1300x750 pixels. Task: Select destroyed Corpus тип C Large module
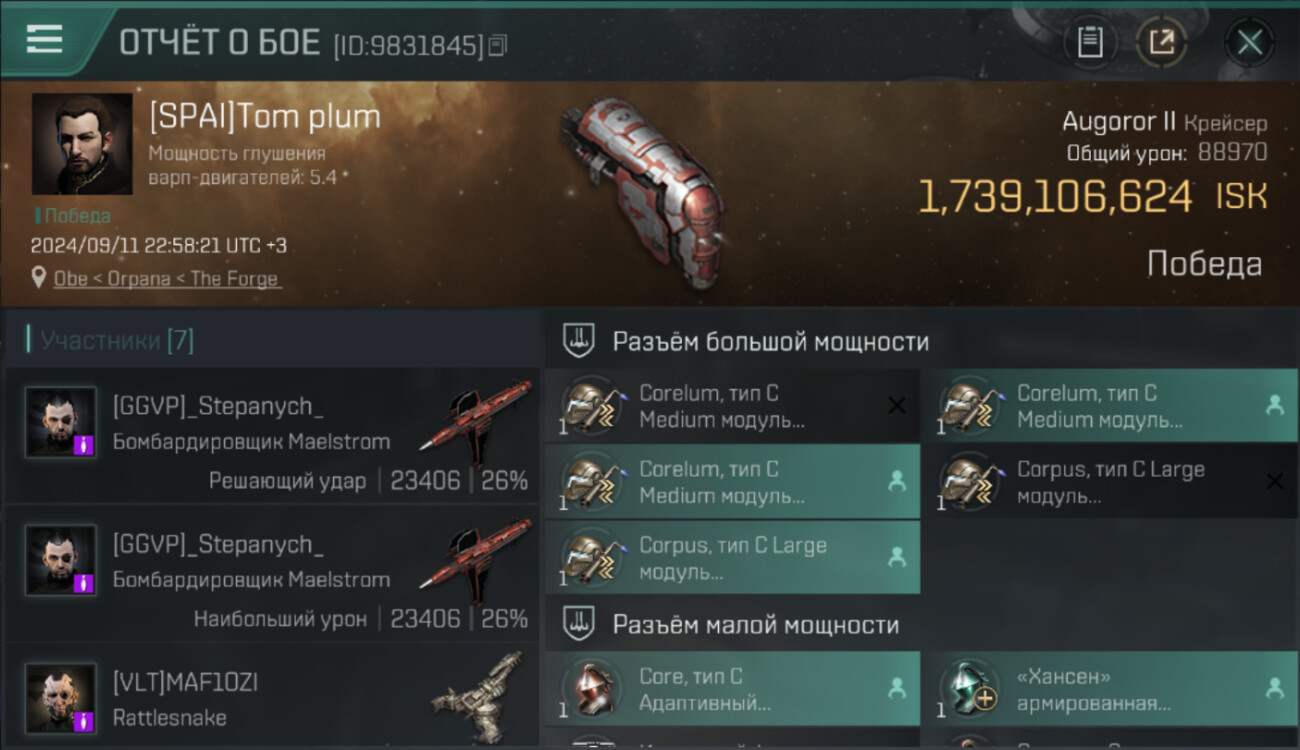(x=1108, y=482)
